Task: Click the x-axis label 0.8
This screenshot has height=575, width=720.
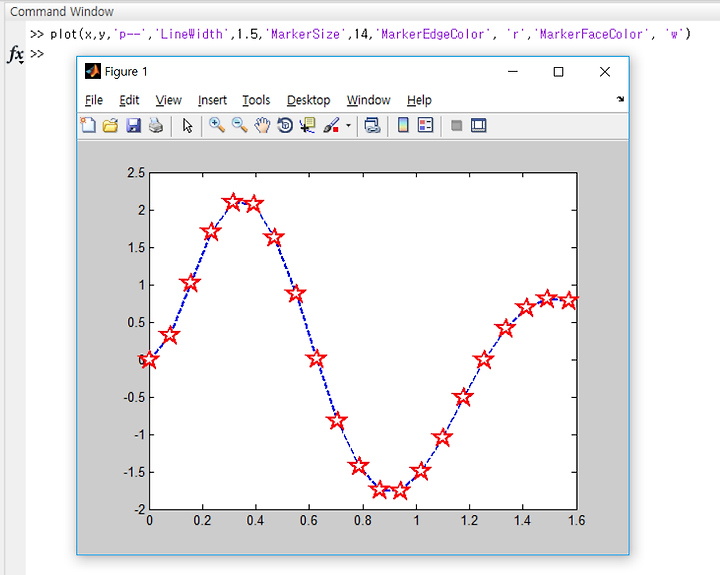Action: point(363,520)
